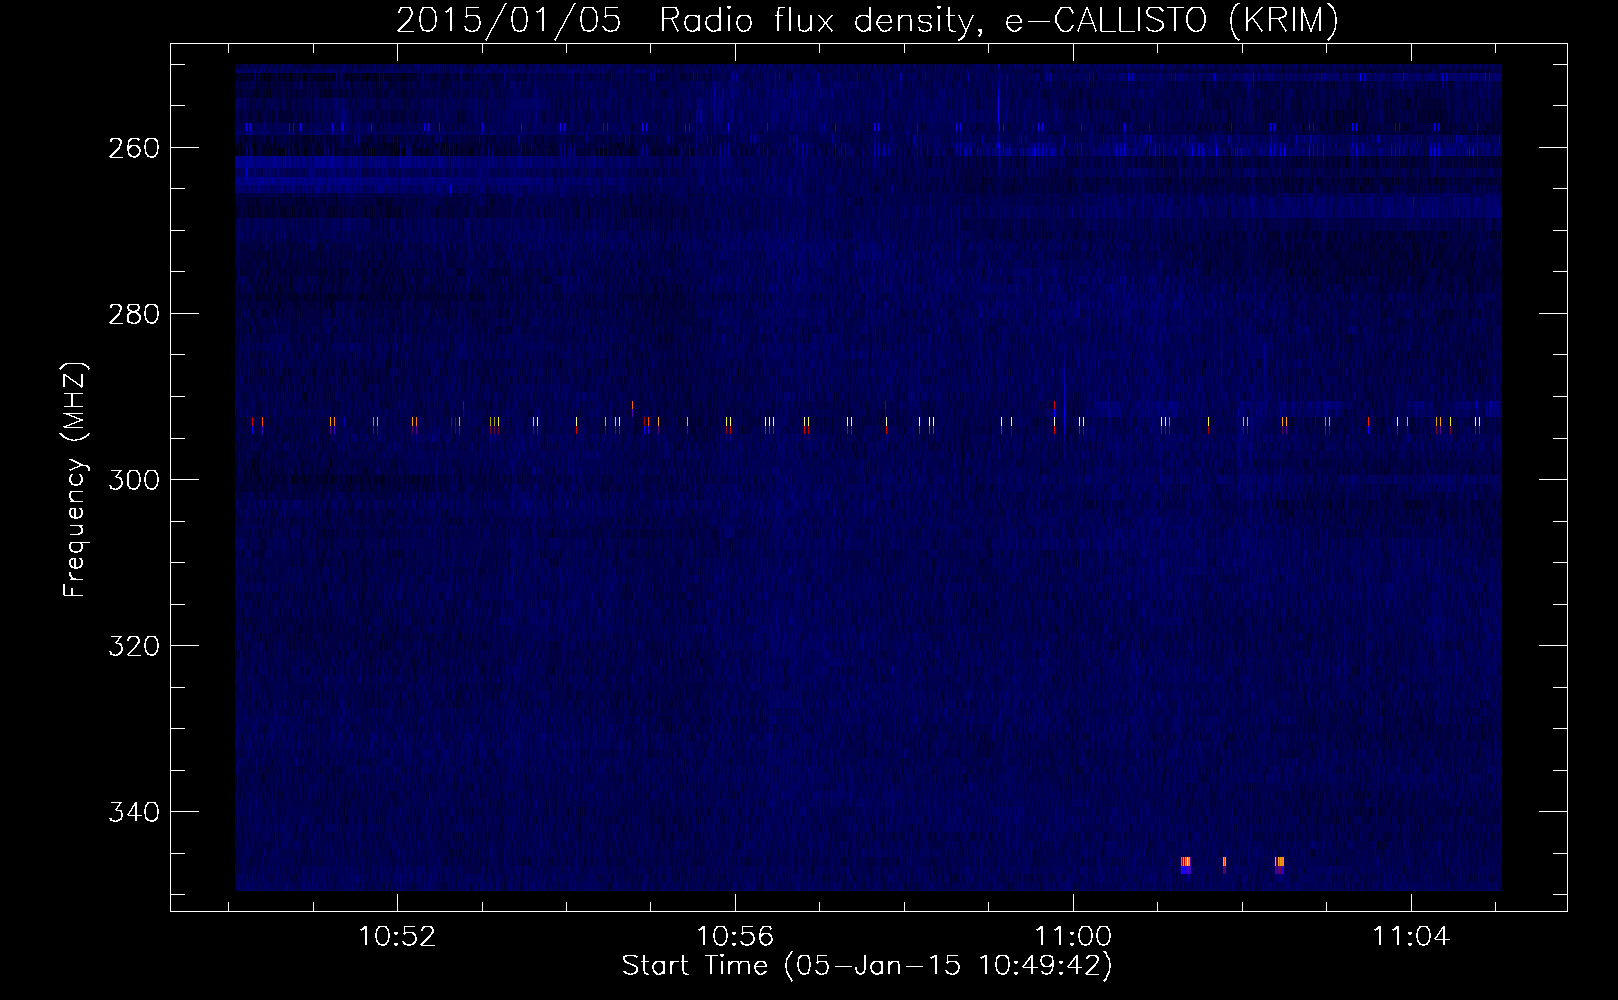Click the 340 frequency tick label
This screenshot has height=1000, width=1618.
pos(132,812)
